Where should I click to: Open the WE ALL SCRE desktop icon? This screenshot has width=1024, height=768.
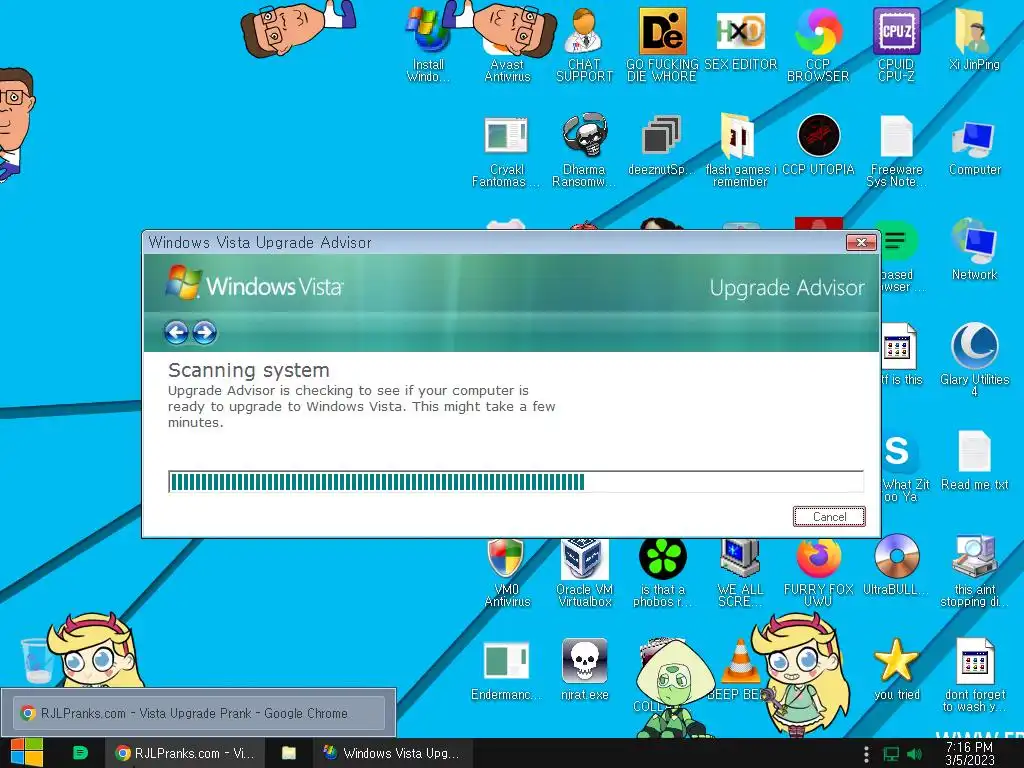point(740,571)
